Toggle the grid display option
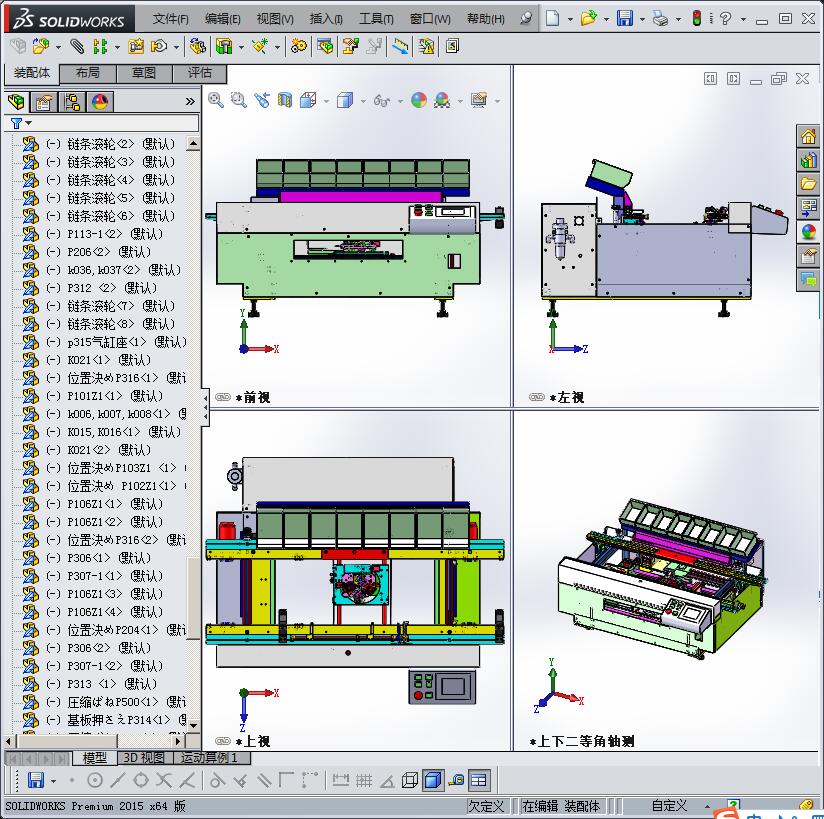Viewport: 824px width, 819px height. pyautogui.click(x=364, y=780)
